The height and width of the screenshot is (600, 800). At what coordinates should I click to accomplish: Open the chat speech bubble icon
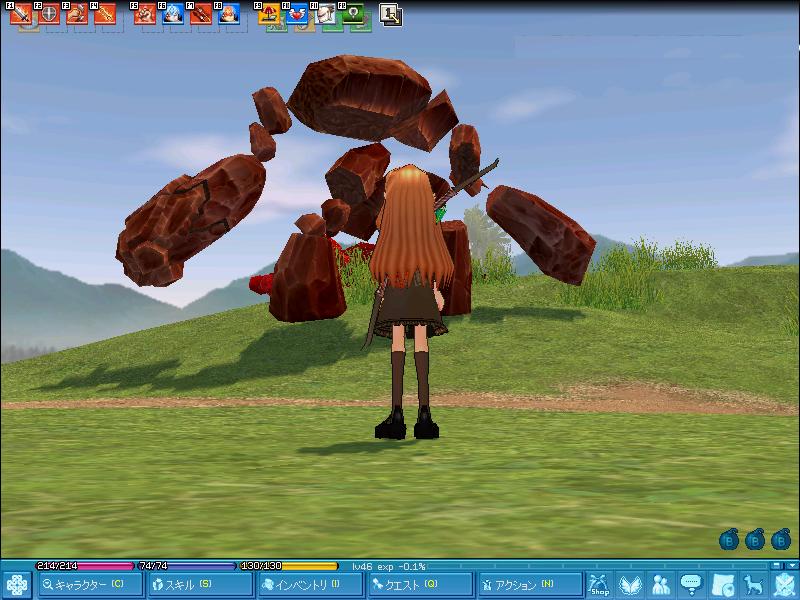(691, 584)
